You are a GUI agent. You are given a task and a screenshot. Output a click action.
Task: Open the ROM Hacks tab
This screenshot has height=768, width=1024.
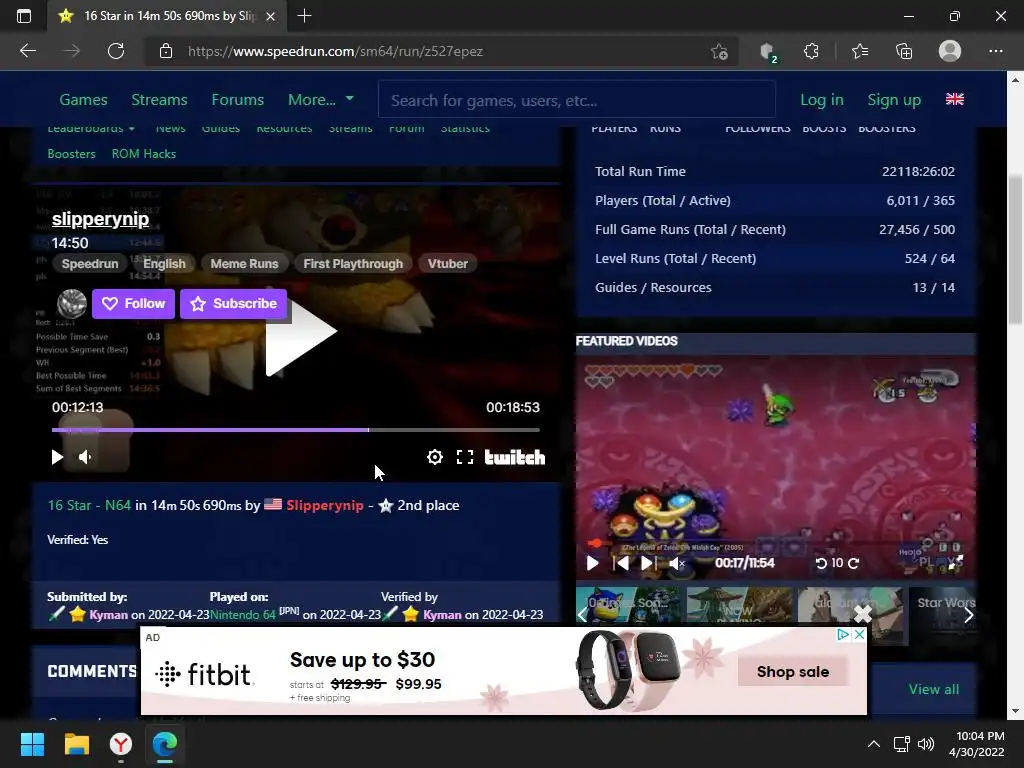pyautogui.click(x=144, y=154)
